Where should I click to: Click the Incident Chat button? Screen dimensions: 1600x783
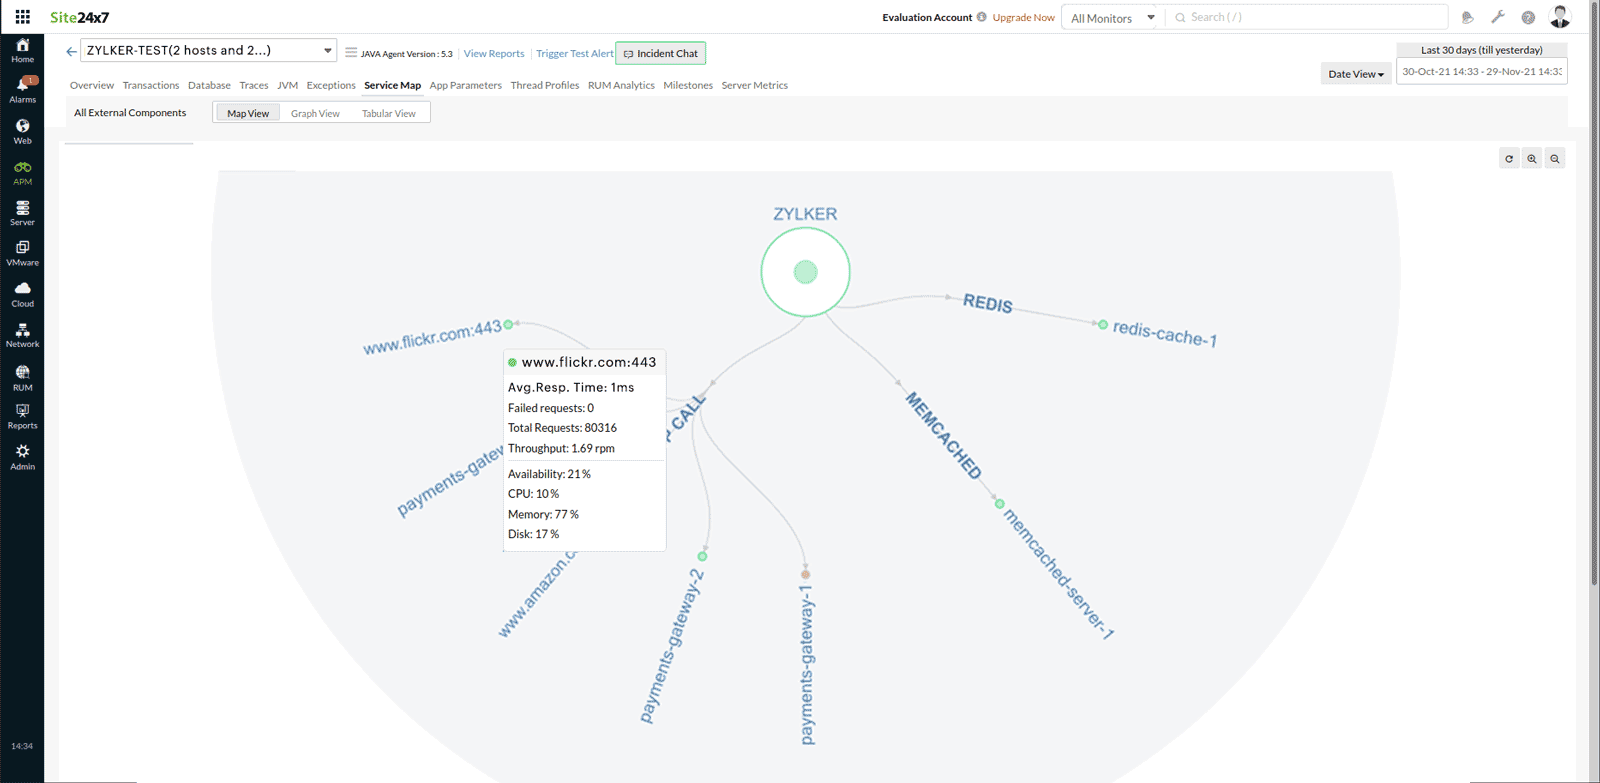click(x=661, y=54)
